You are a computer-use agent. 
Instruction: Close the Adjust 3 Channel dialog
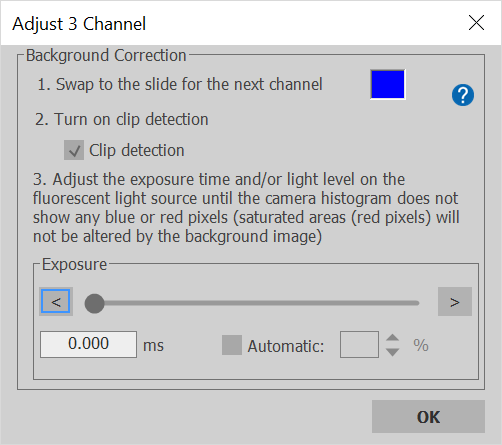[476, 23]
